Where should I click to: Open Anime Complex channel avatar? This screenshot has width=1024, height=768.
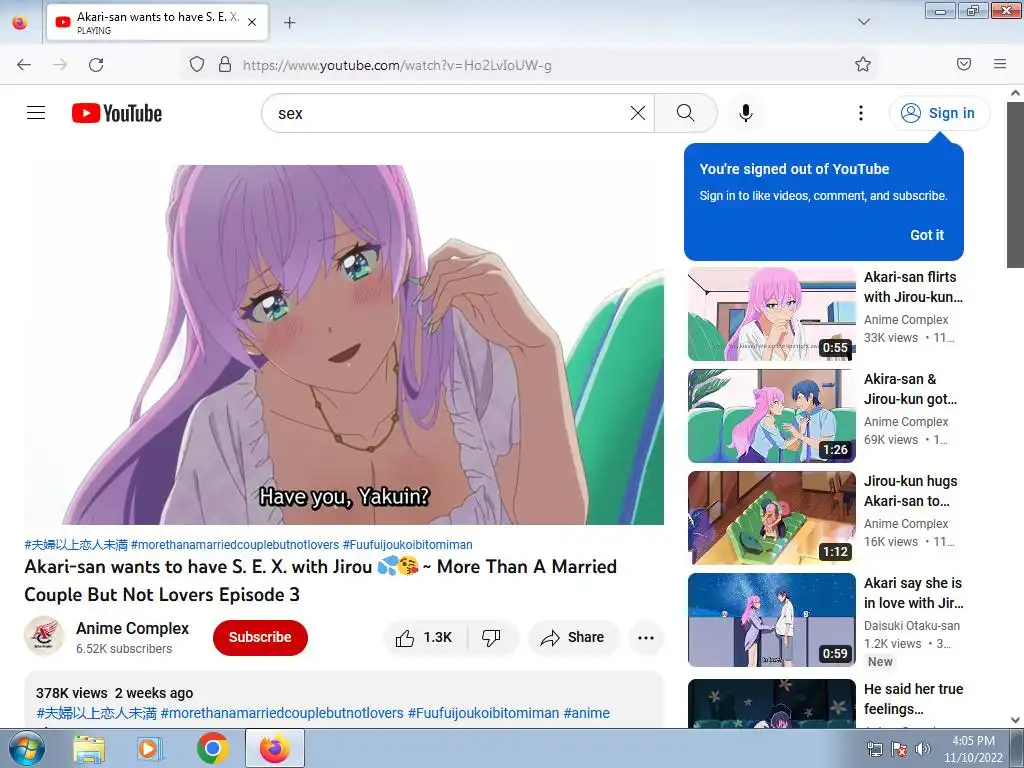(x=44, y=635)
